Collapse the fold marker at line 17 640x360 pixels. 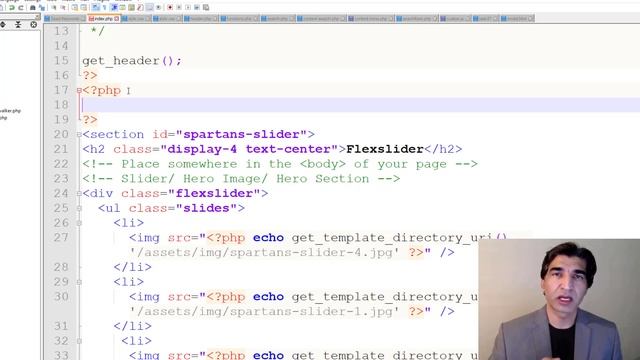tap(79, 90)
